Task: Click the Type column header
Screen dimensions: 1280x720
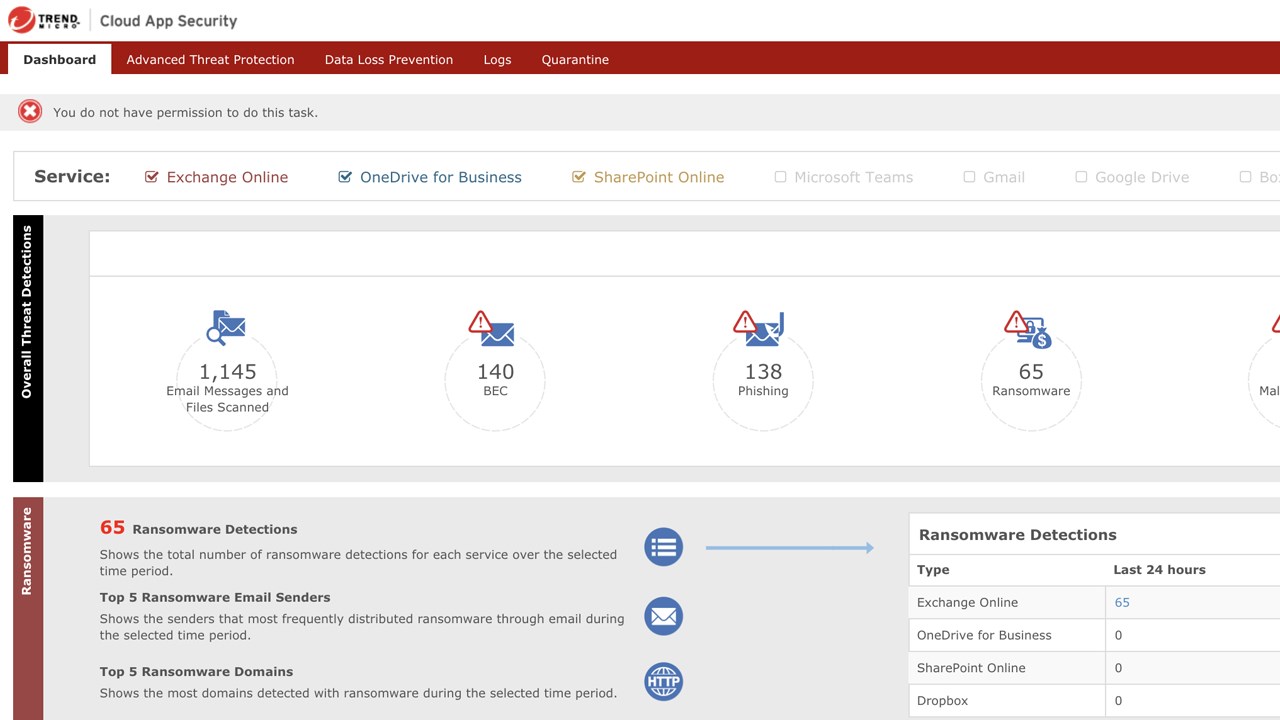Action: (933, 569)
